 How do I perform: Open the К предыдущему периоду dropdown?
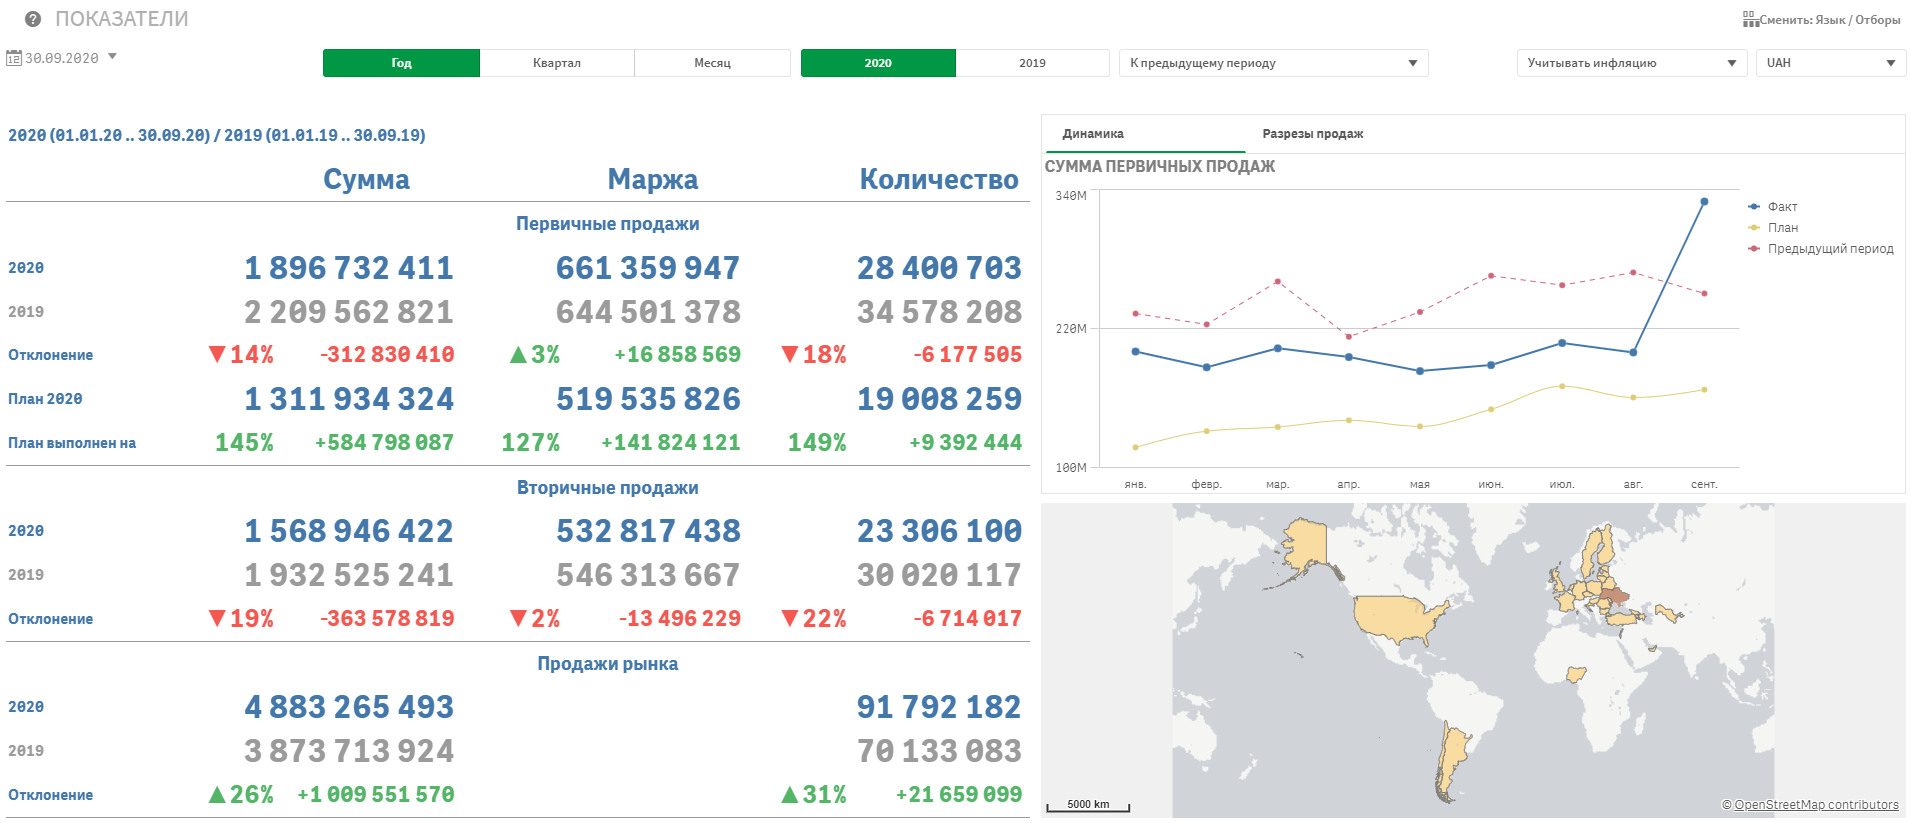(x=1273, y=63)
